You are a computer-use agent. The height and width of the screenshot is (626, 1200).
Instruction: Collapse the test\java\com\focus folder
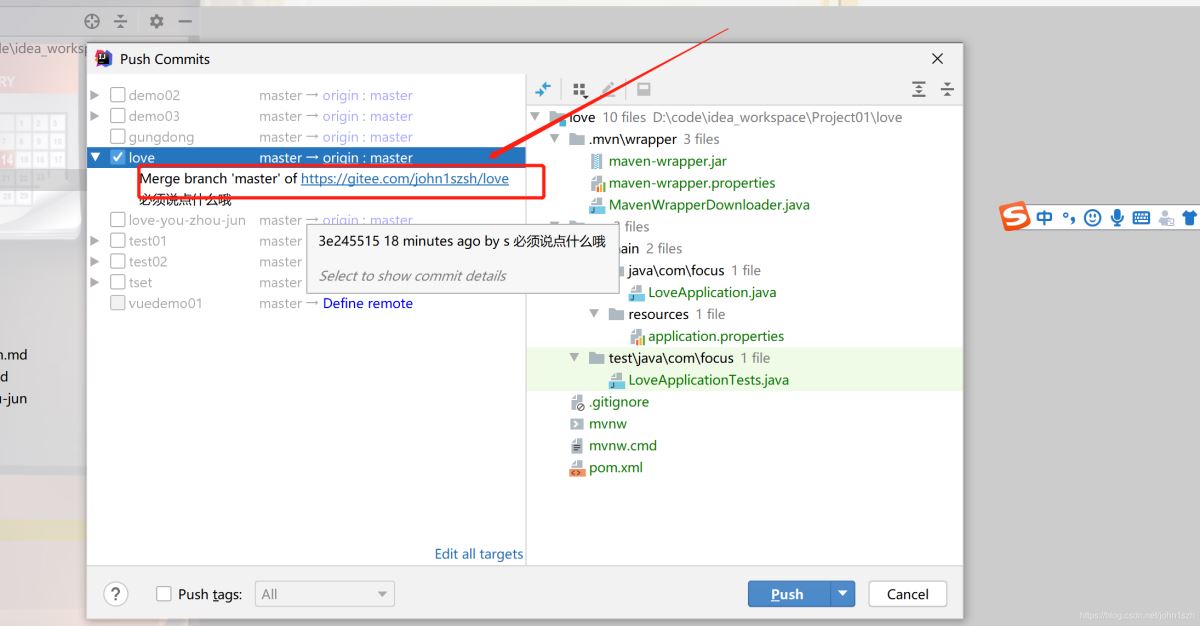pyautogui.click(x=575, y=358)
